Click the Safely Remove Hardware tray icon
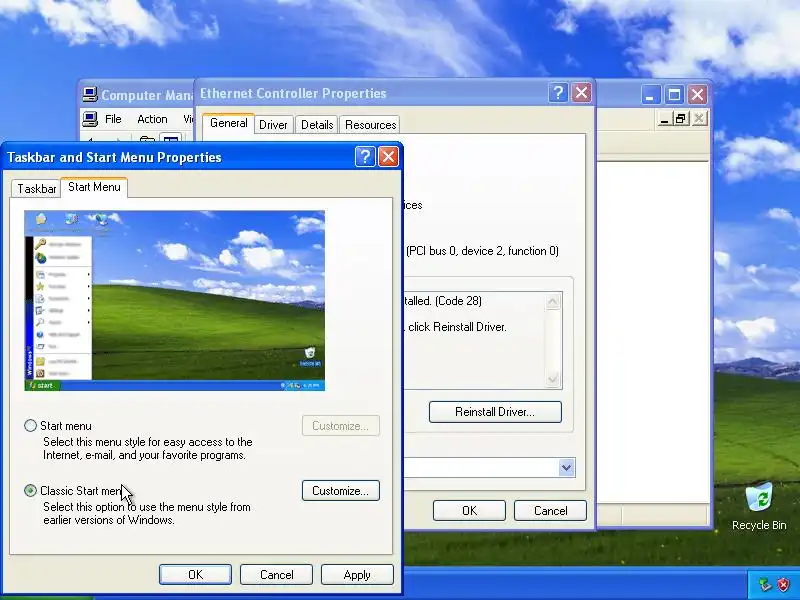Image resolution: width=800 pixels, height=600 pixels. point(765,584)
